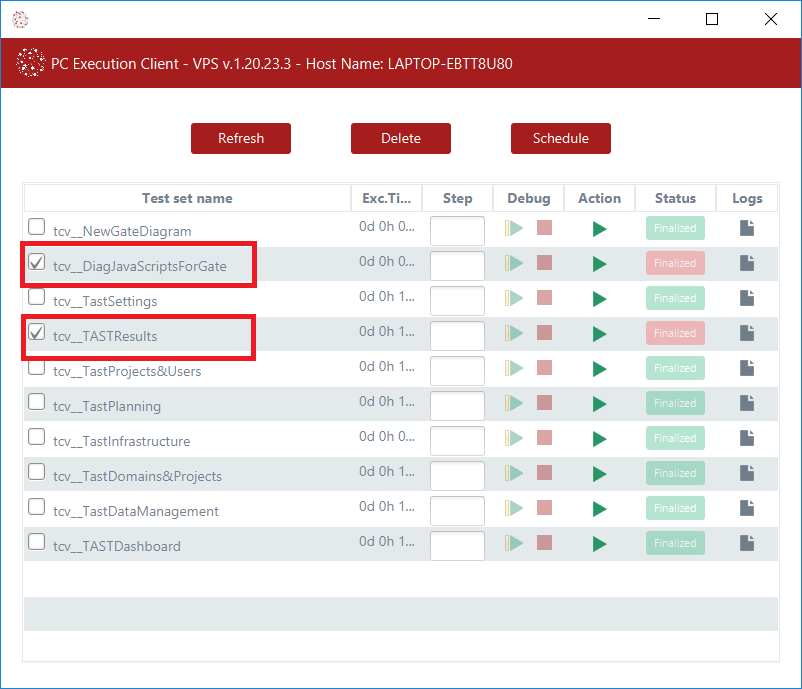View the tcv__TASTDashboard log file
The width and height of the screenshot is (802, 689).
pos(747,543)
